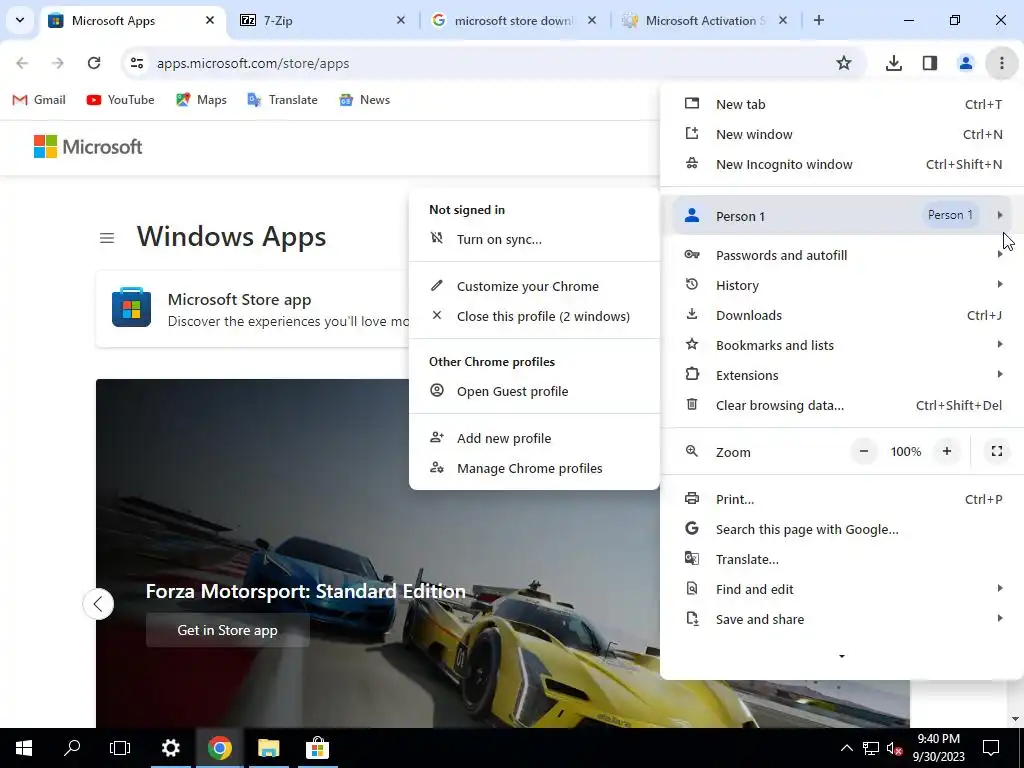Expand the Person 1 submenu arrow
Viewport: 1024px width, 768px height.
click(1000, 216)
